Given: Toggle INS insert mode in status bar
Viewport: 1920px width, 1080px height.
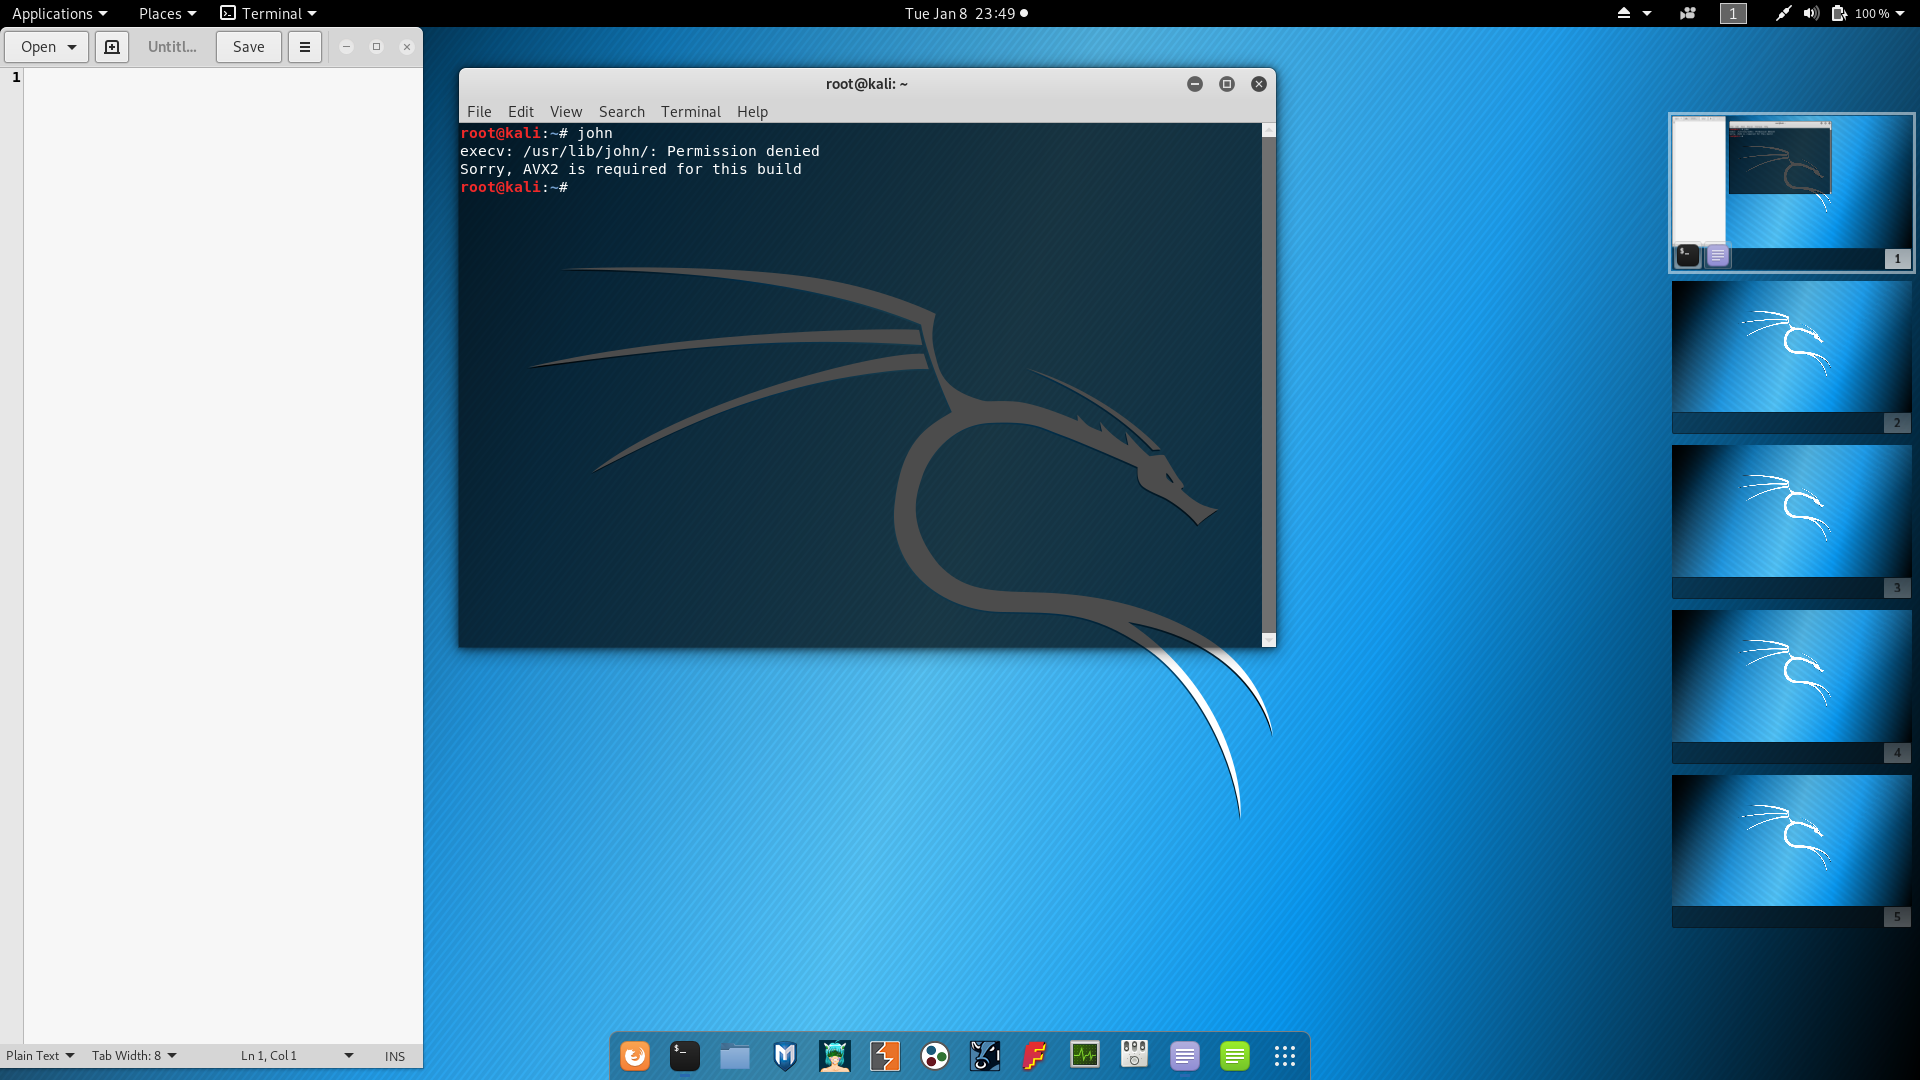Looking at the screenshot, I should point(395,1056).
